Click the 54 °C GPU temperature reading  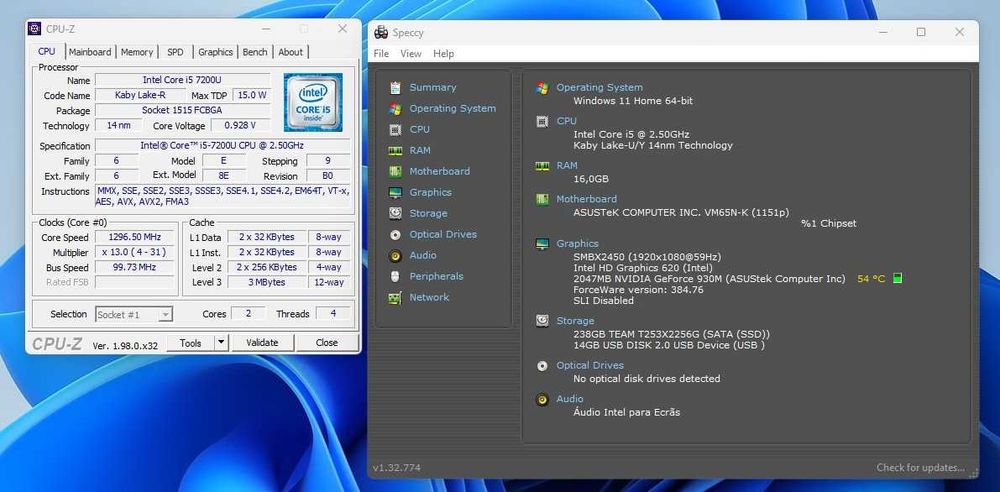tap(871, 279)
